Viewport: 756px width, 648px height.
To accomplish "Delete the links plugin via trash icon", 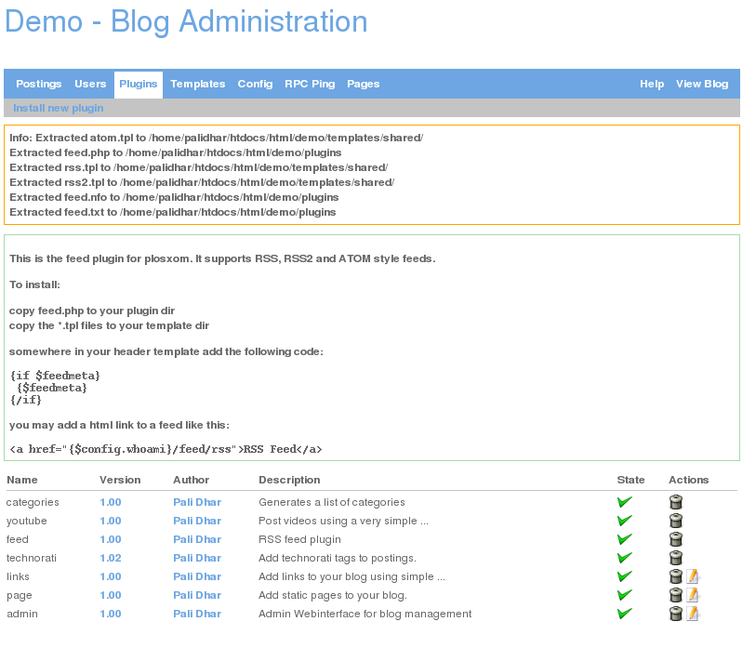I will [675, 576].
